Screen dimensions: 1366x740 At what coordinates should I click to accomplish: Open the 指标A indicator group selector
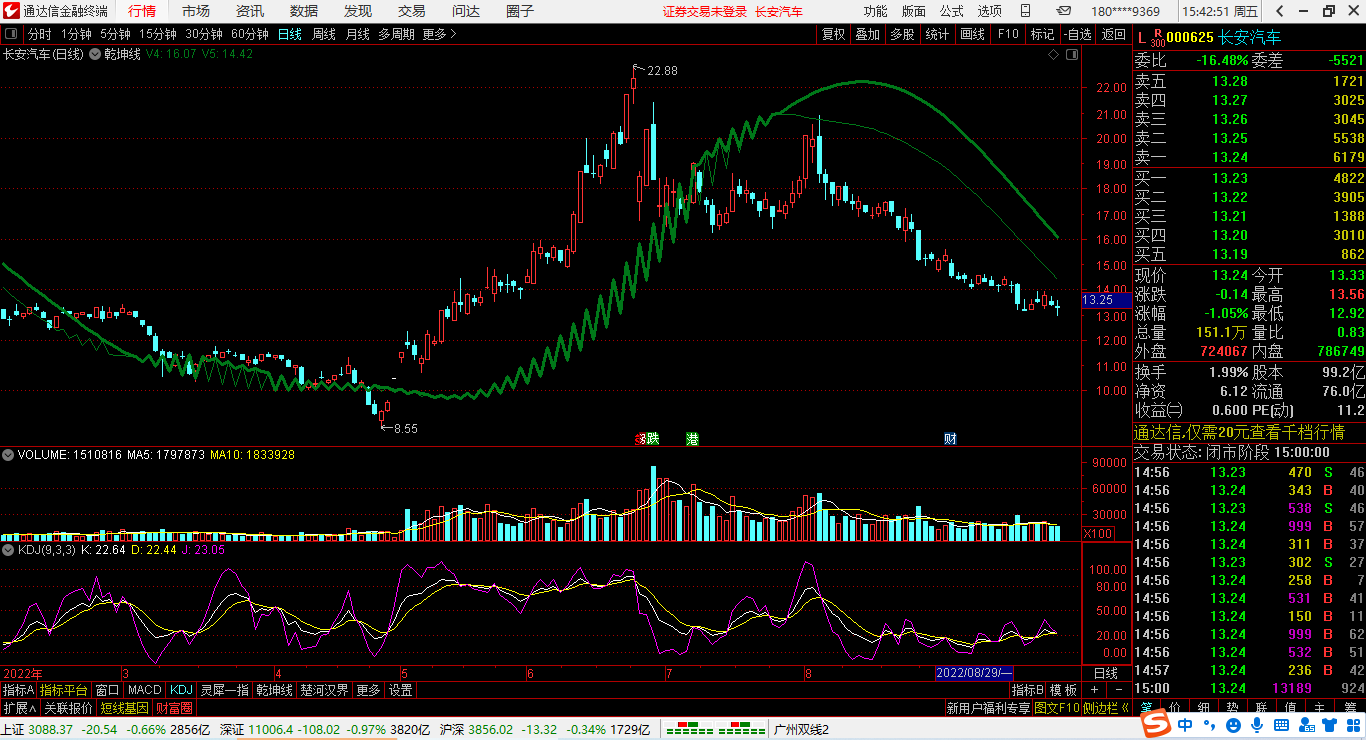tap(18, 690)
